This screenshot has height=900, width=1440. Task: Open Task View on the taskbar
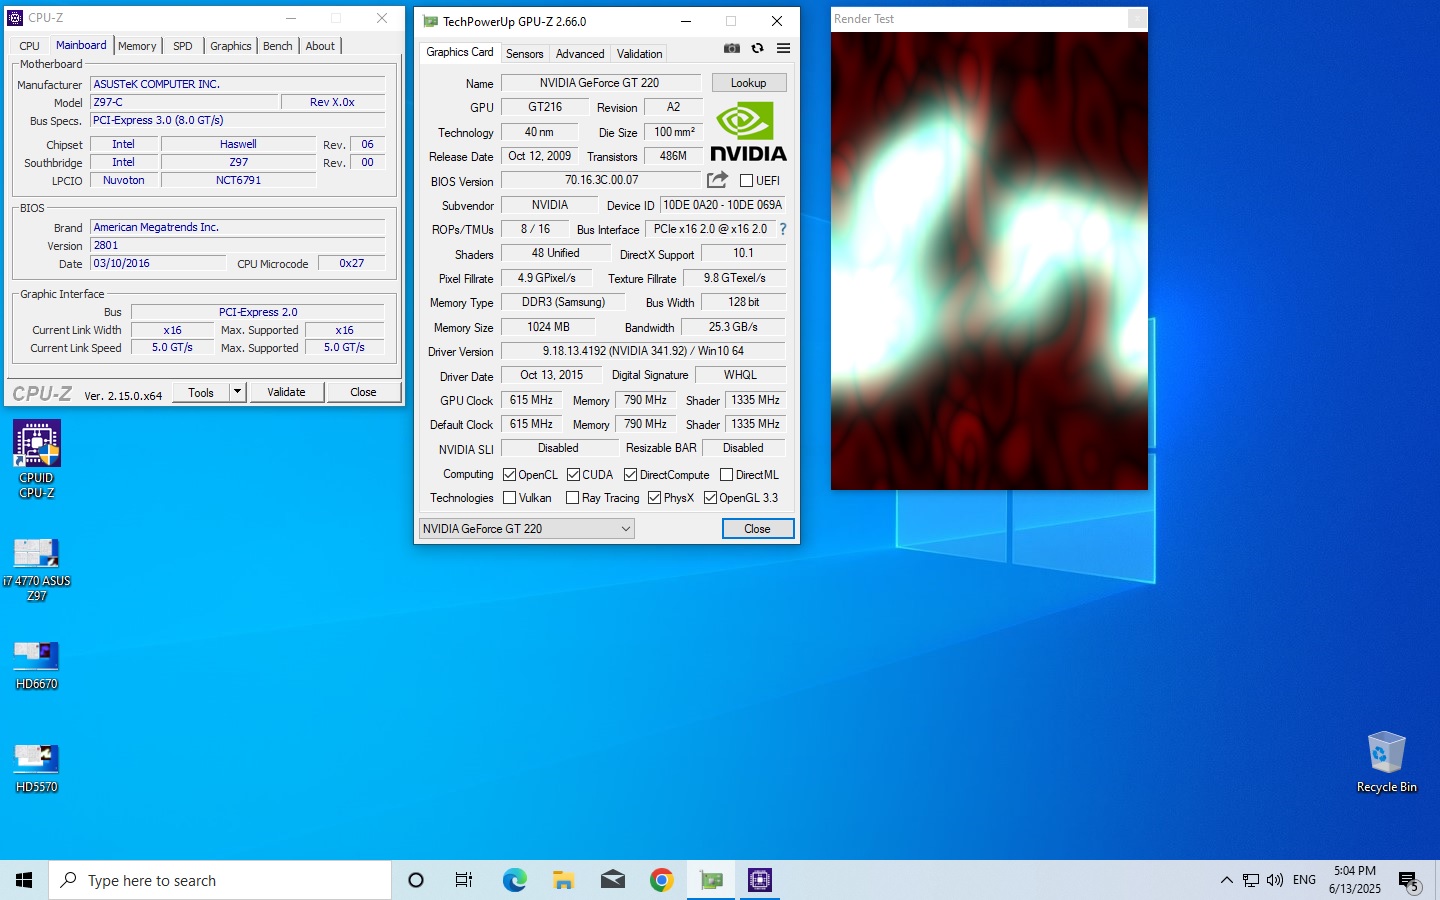click(464, 880)
